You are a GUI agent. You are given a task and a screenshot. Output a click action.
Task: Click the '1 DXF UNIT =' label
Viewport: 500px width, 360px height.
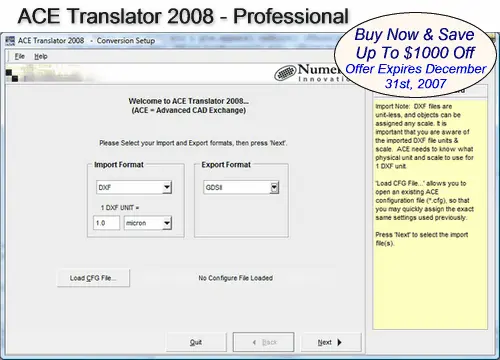[120, 208]
